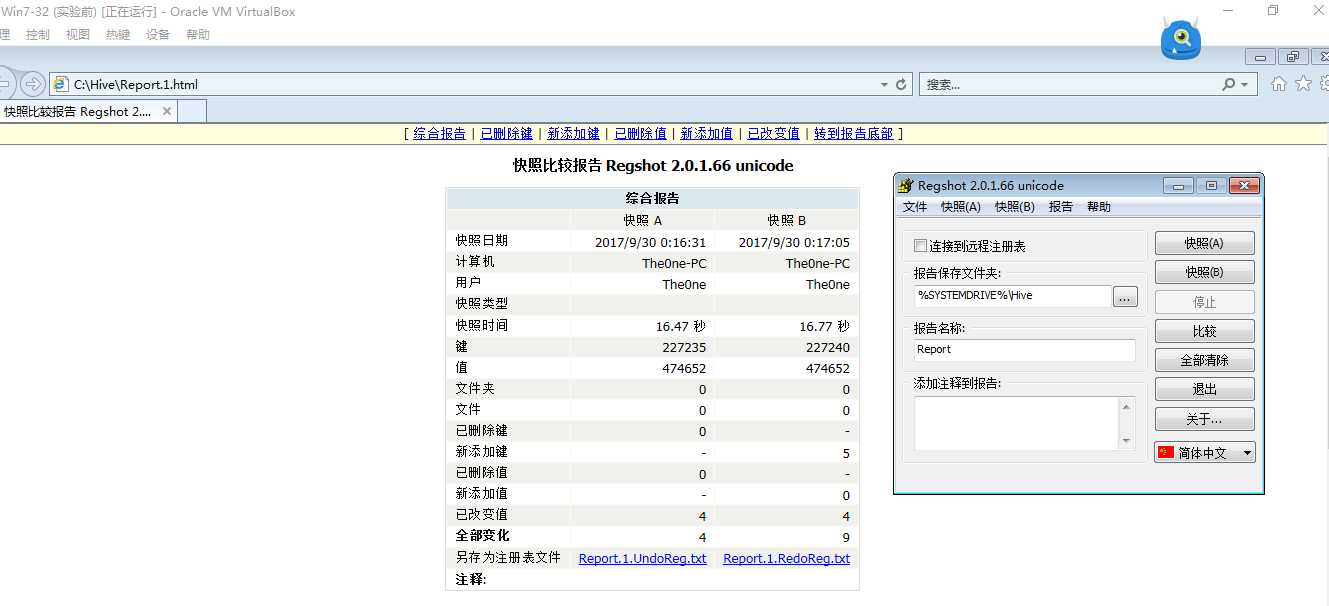1329x606 pixels.
Task: Click the browse folder '...' button
Action: pos(1125,296)
